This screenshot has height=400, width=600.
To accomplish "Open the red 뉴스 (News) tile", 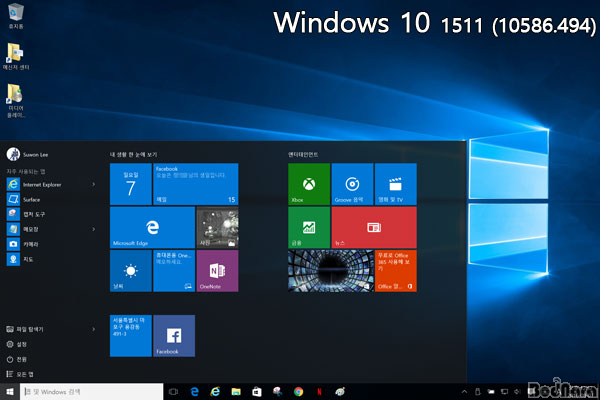I will (x=374, y=227).
